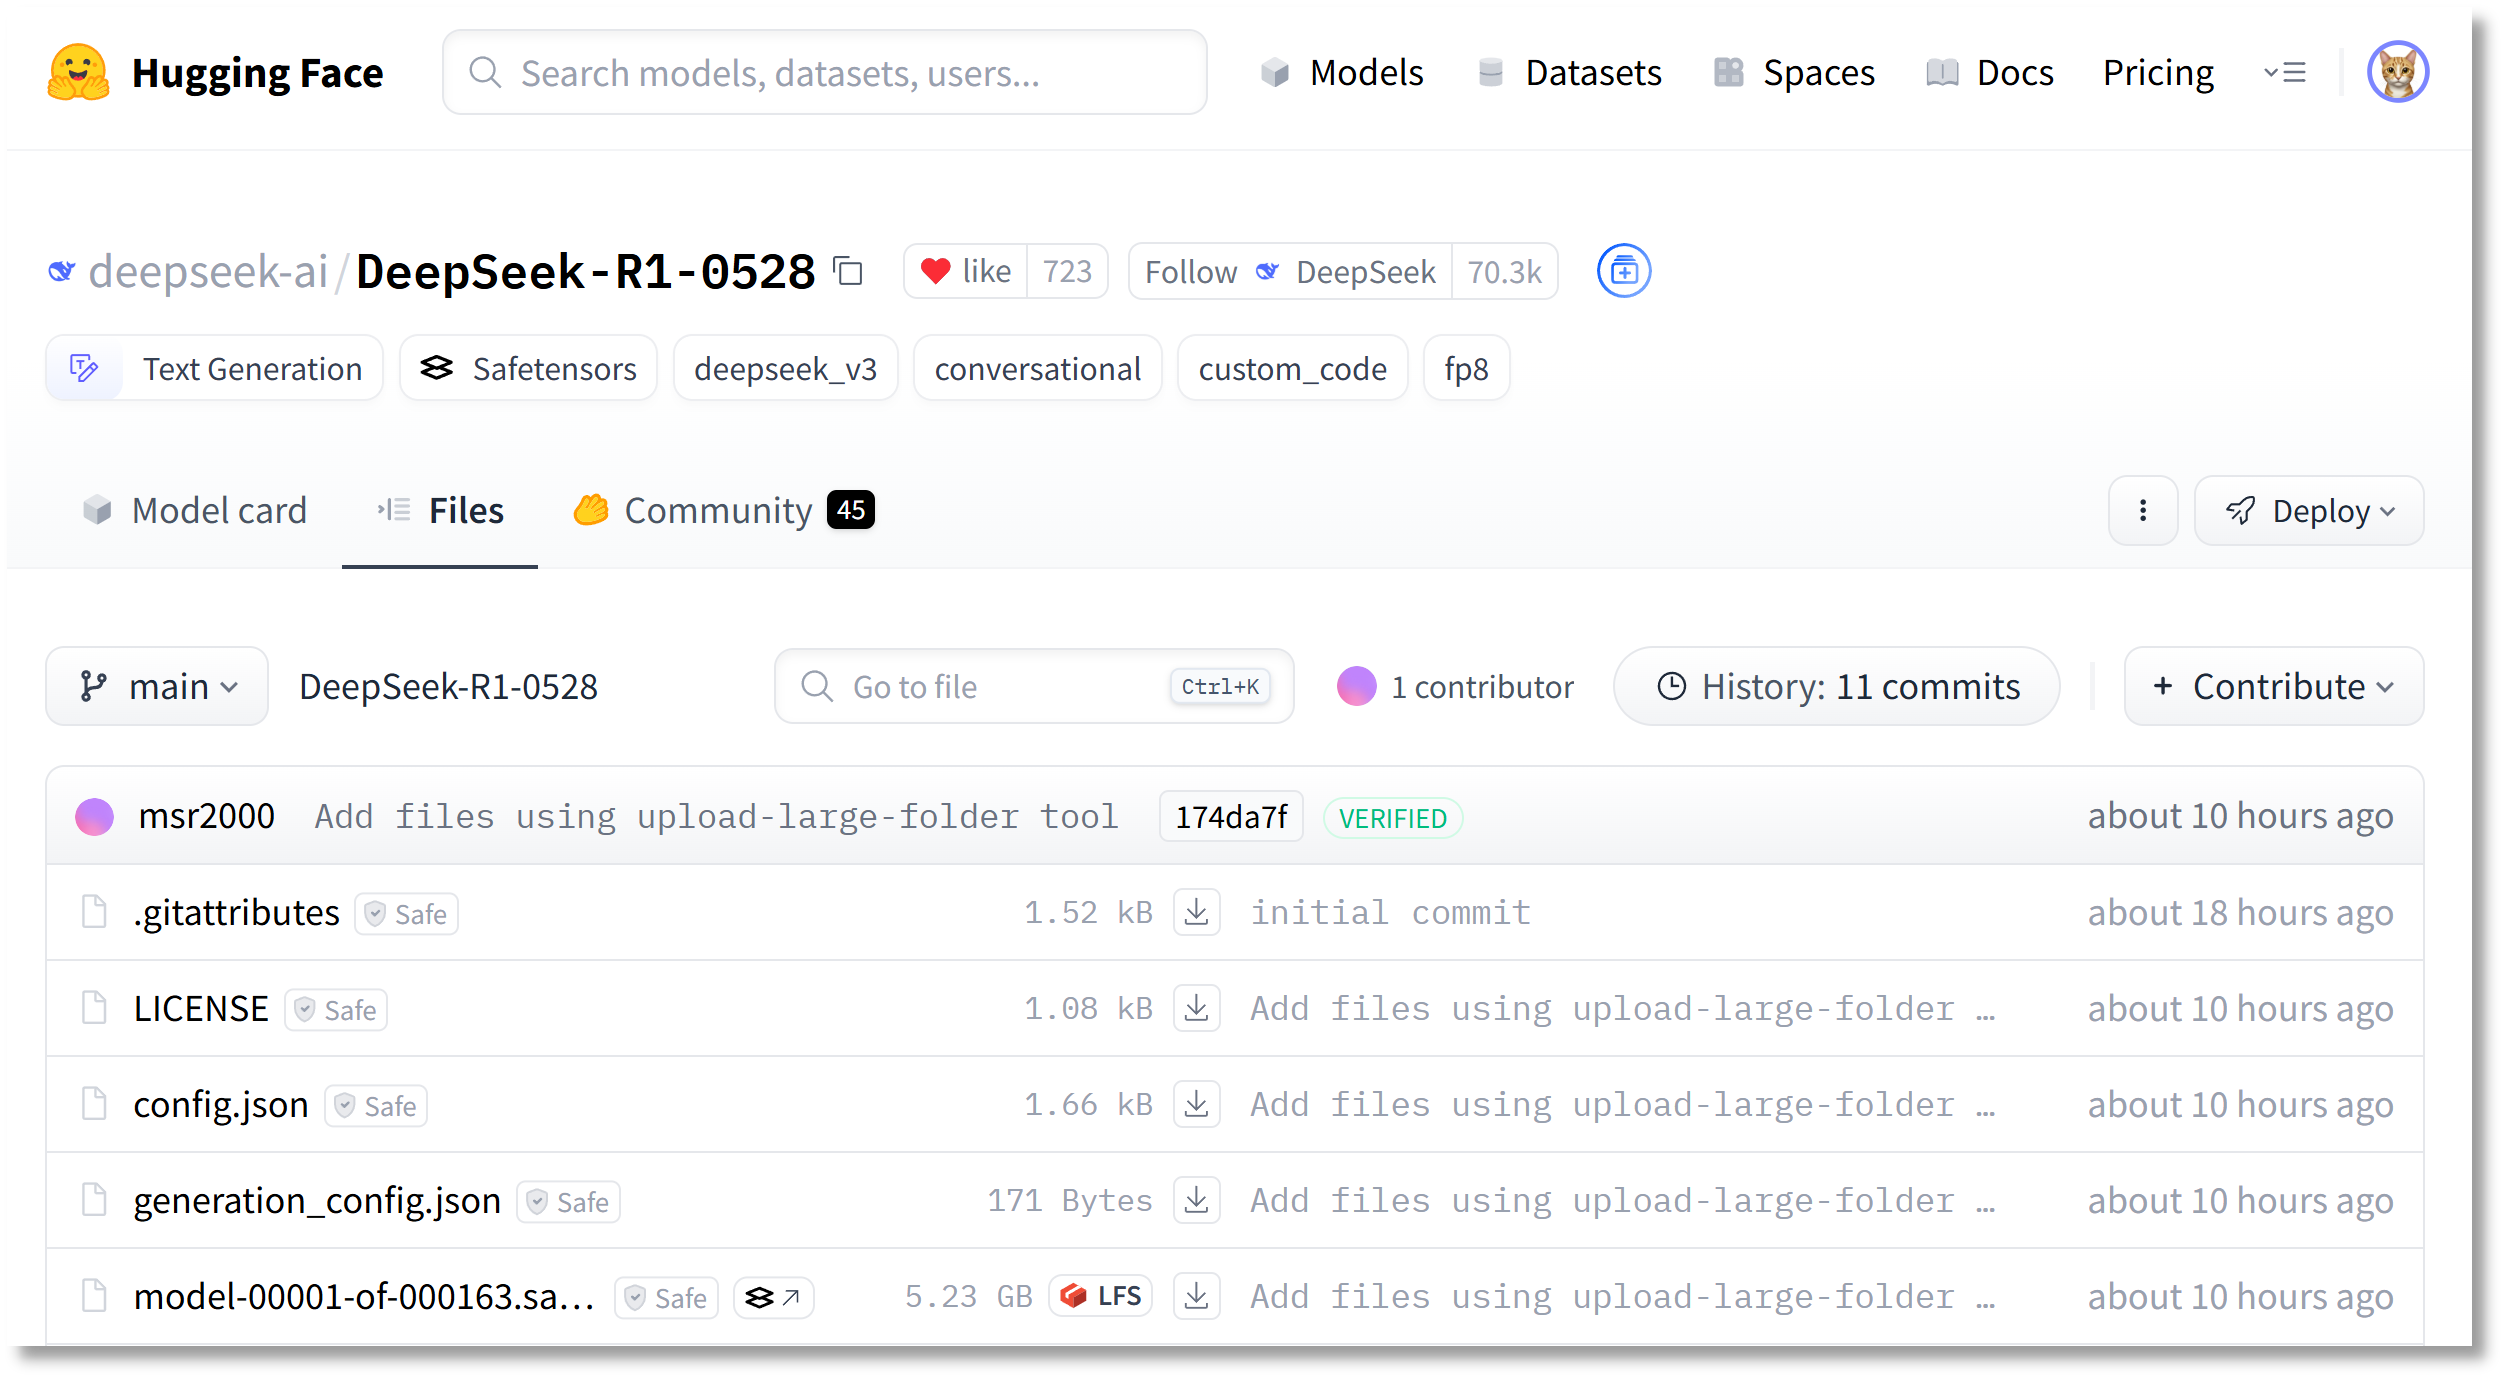The height and width of the screenshot is (1380, 2505).
Task: Open the Docs page
Action: tap(1989, 72)
